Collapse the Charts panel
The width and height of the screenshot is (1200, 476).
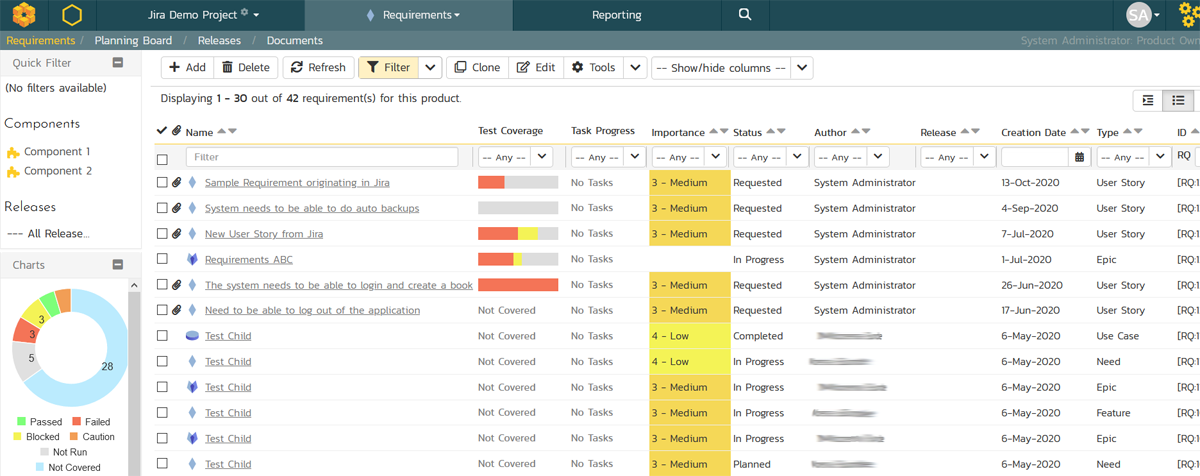[x=117, y=265]
